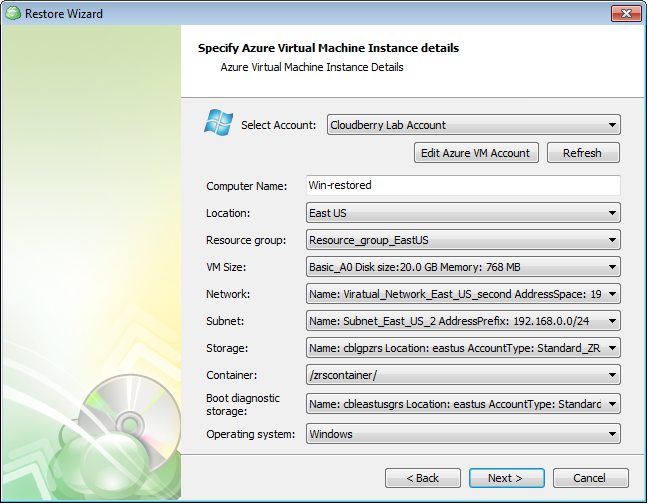Cancel the restore wizard
Screen dimensions: 648x504
pos(591,478)
